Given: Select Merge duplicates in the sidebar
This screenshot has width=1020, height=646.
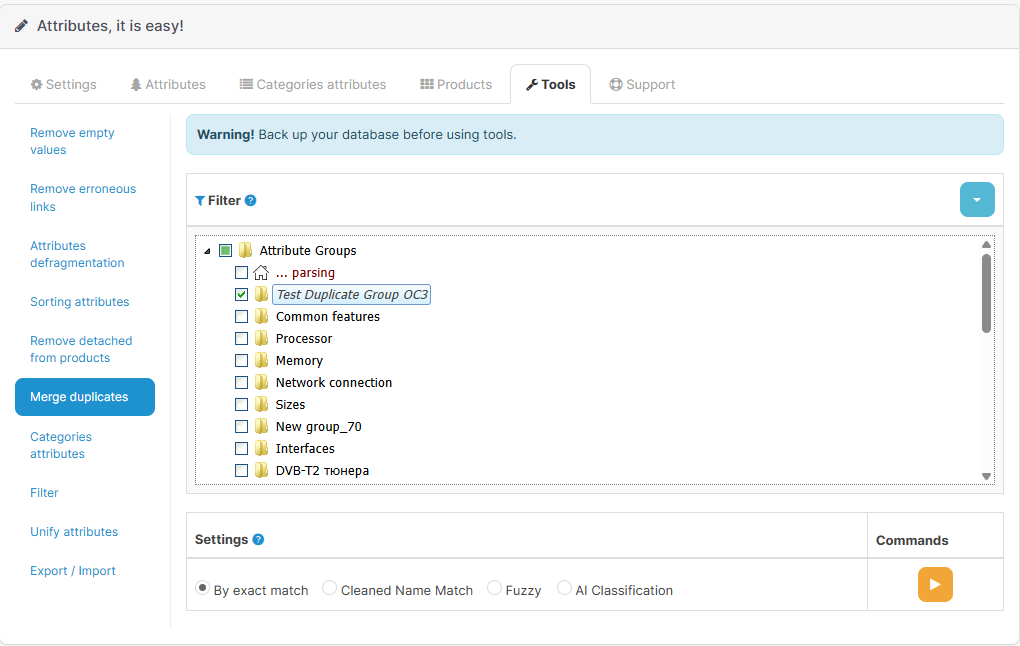Looking at the screenshot, I should (85, 396).
